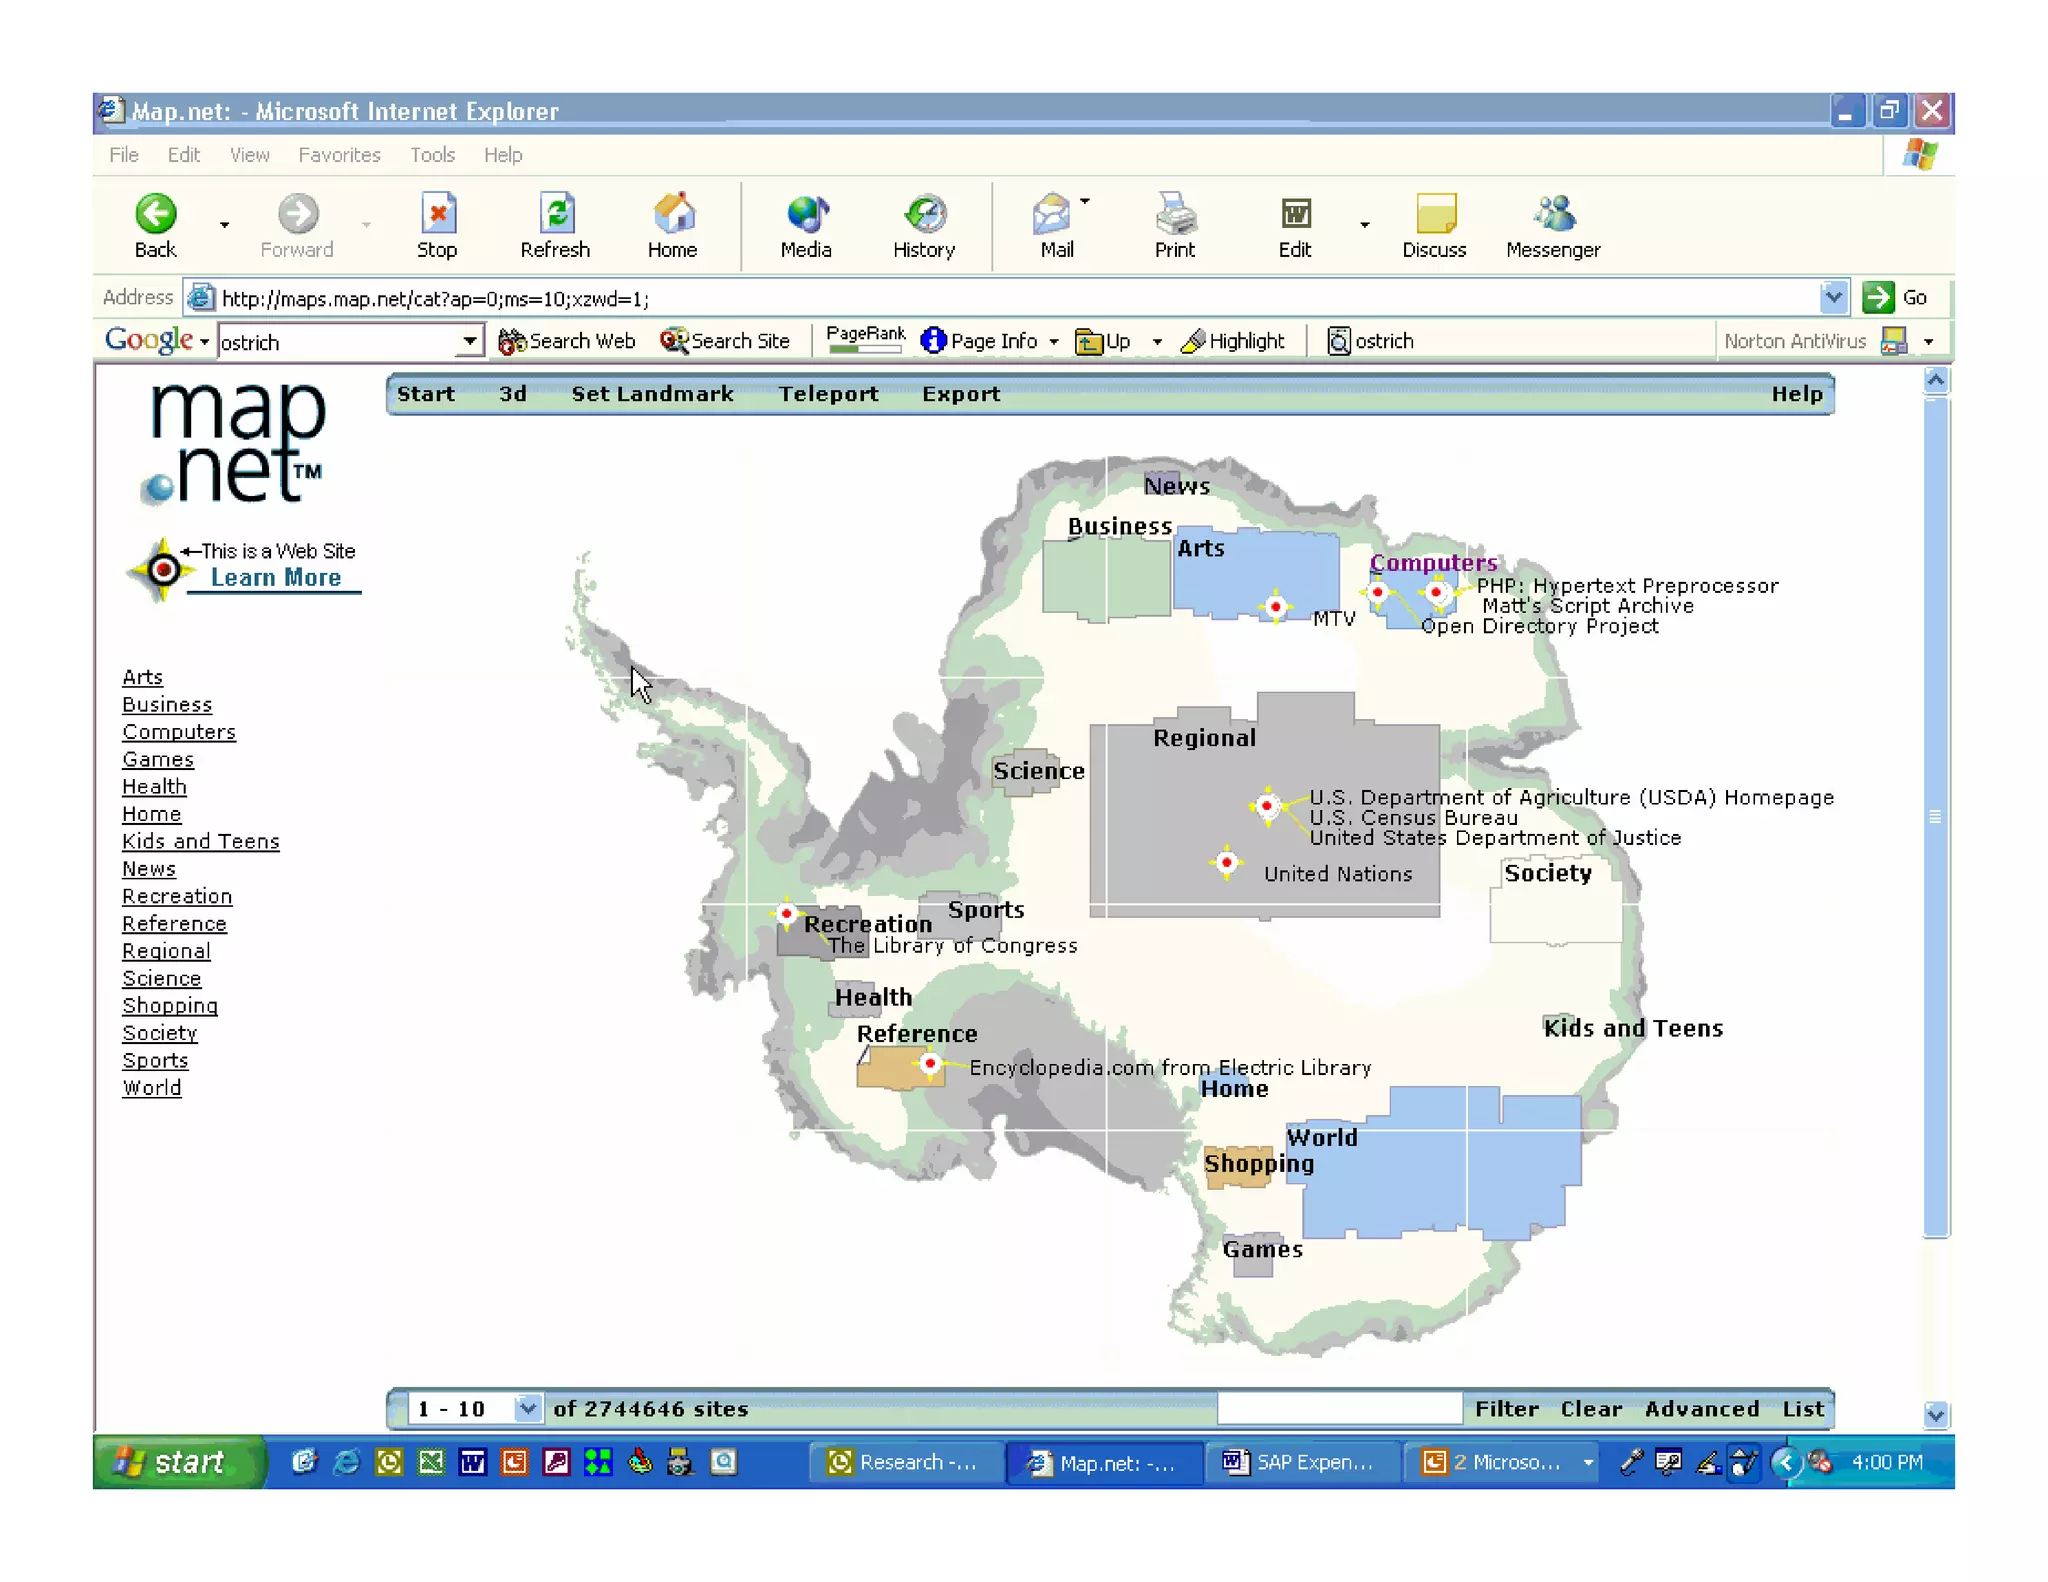The width and height of the screenshot is (2048, 1582).
Task: Click the filter text input field
Action: (x=1339, y=1408)
